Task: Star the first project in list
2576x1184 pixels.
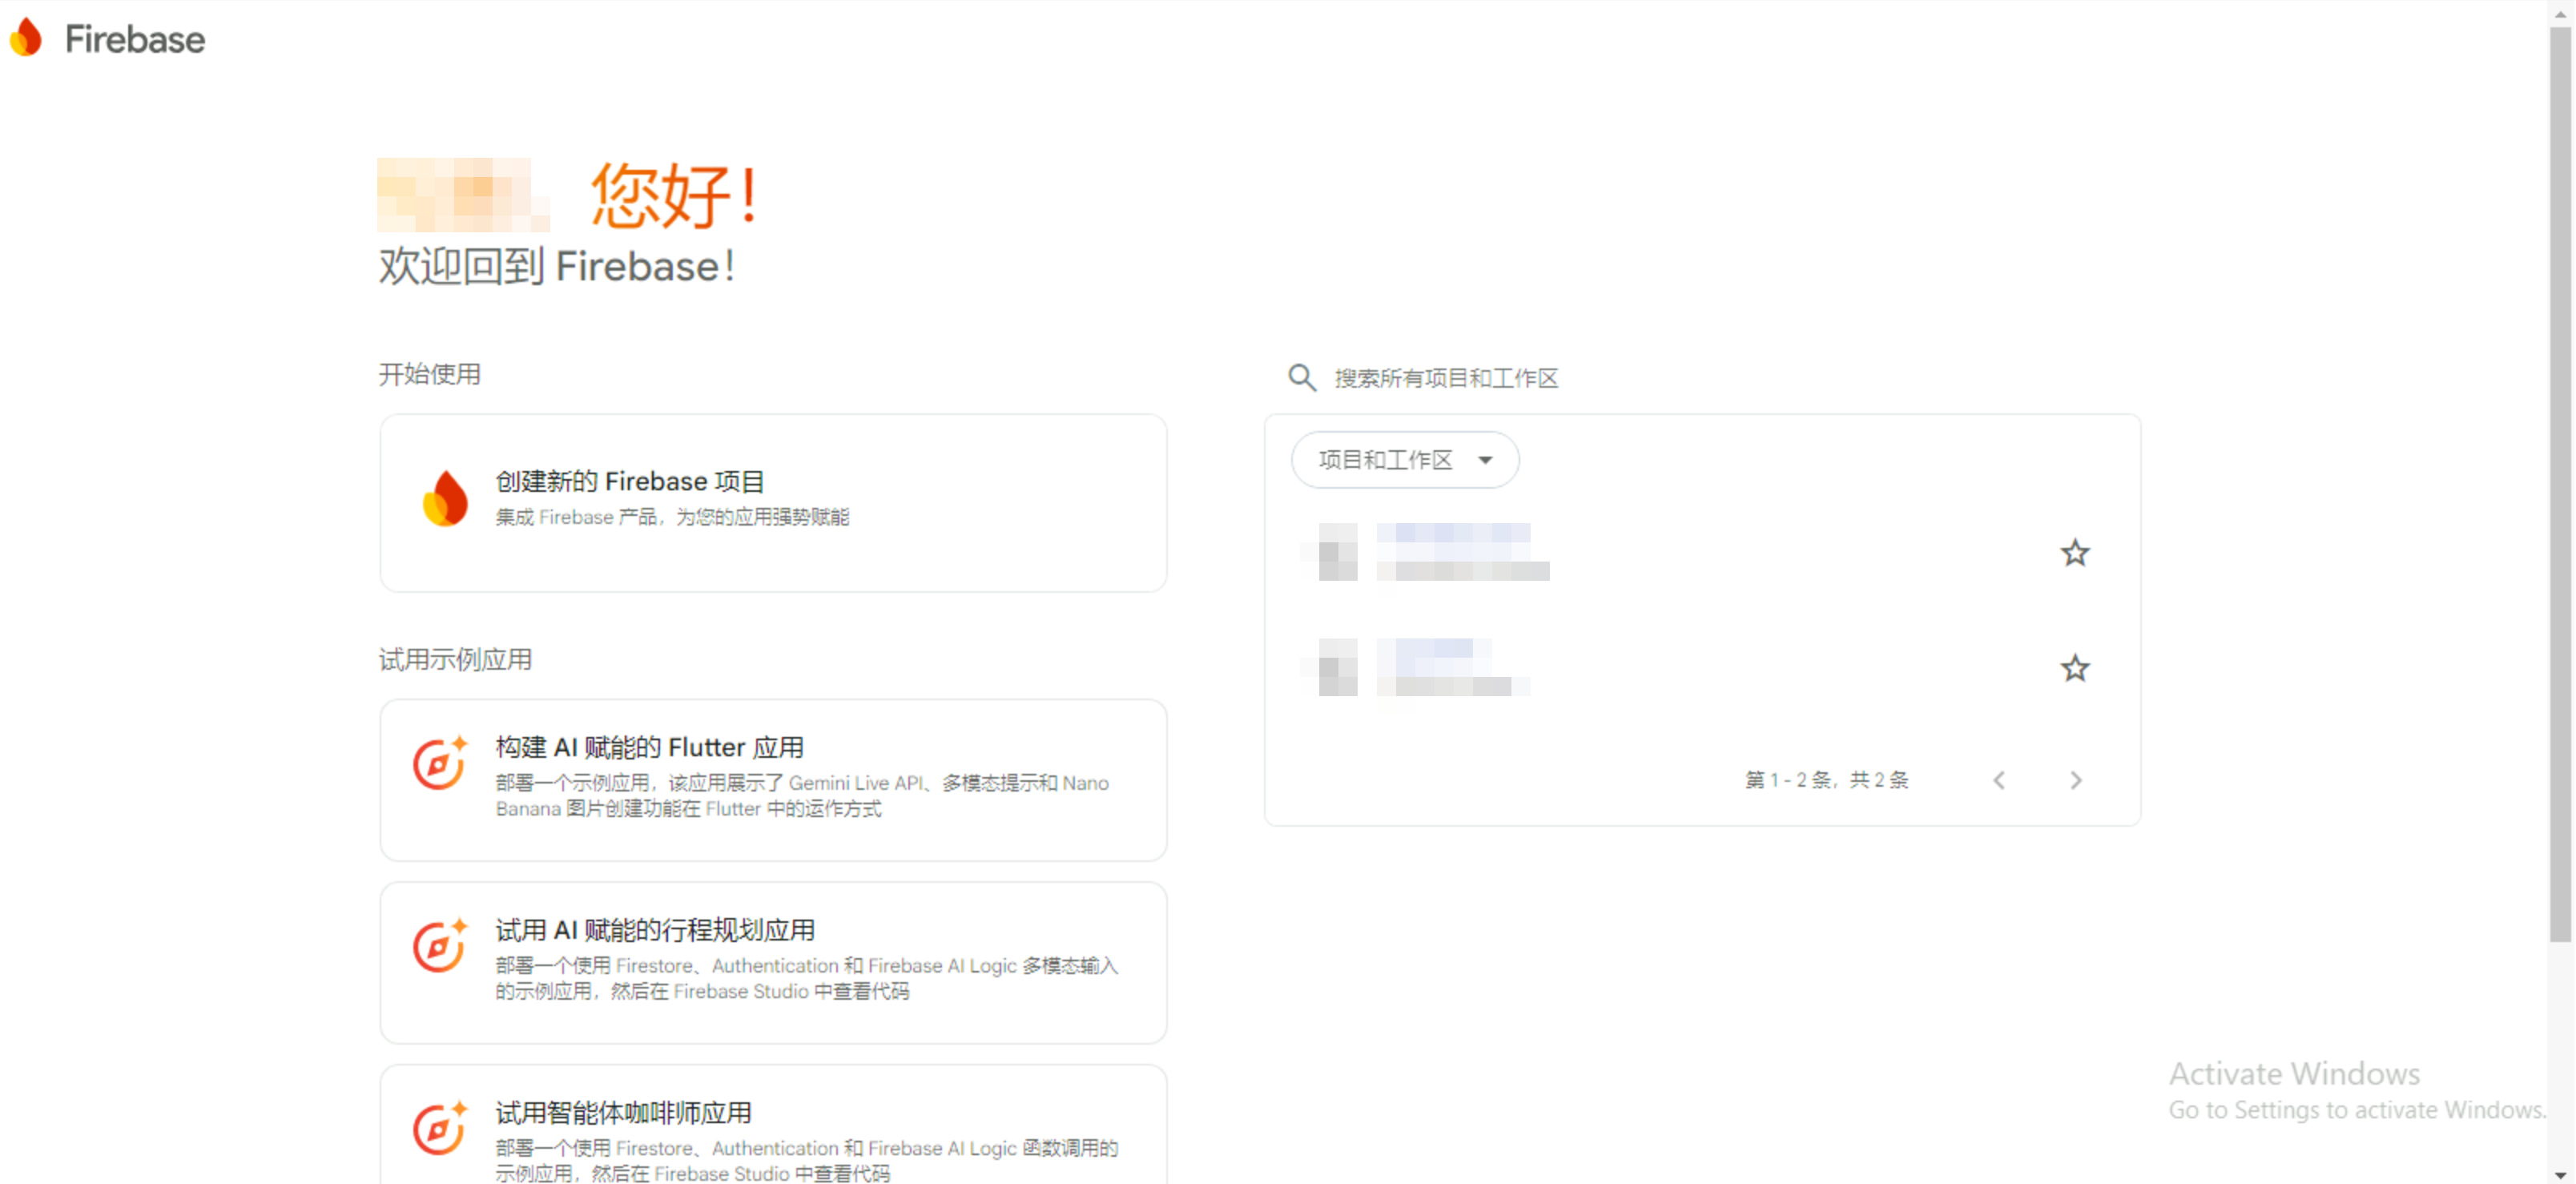Action: pos(2075,553)
